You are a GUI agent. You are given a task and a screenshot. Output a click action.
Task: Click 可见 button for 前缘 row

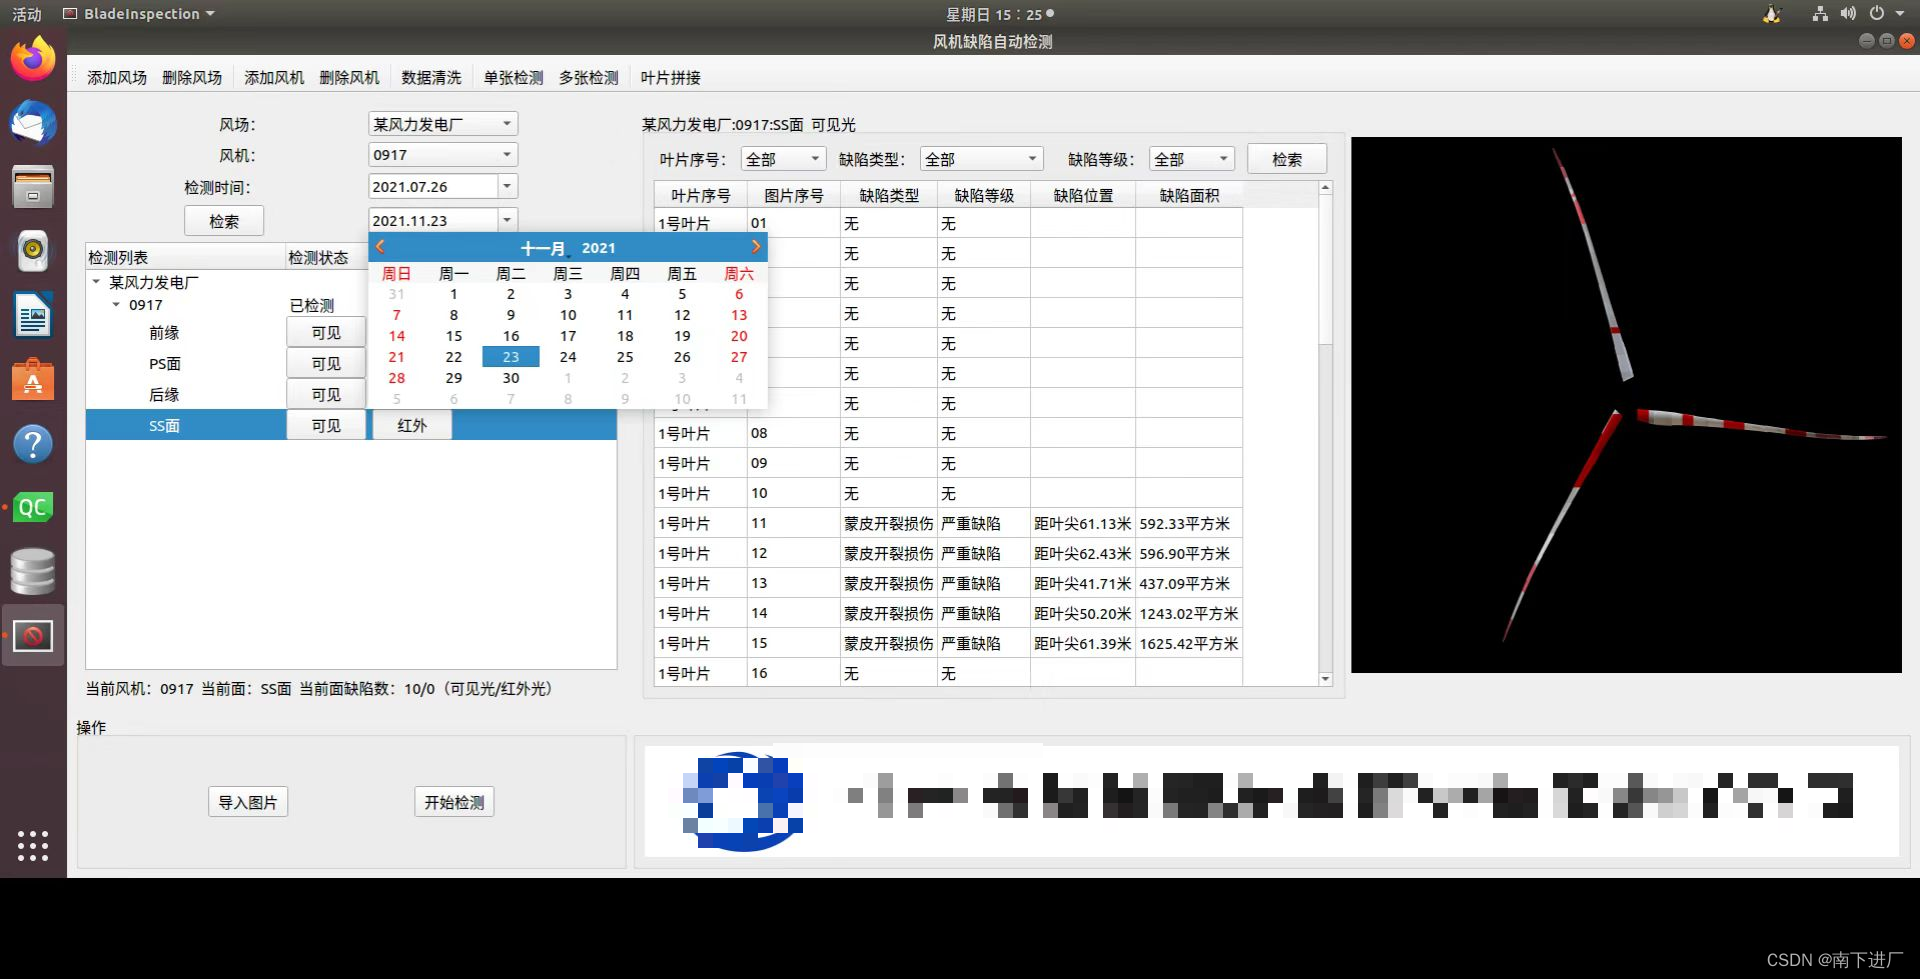click(326, 332)
